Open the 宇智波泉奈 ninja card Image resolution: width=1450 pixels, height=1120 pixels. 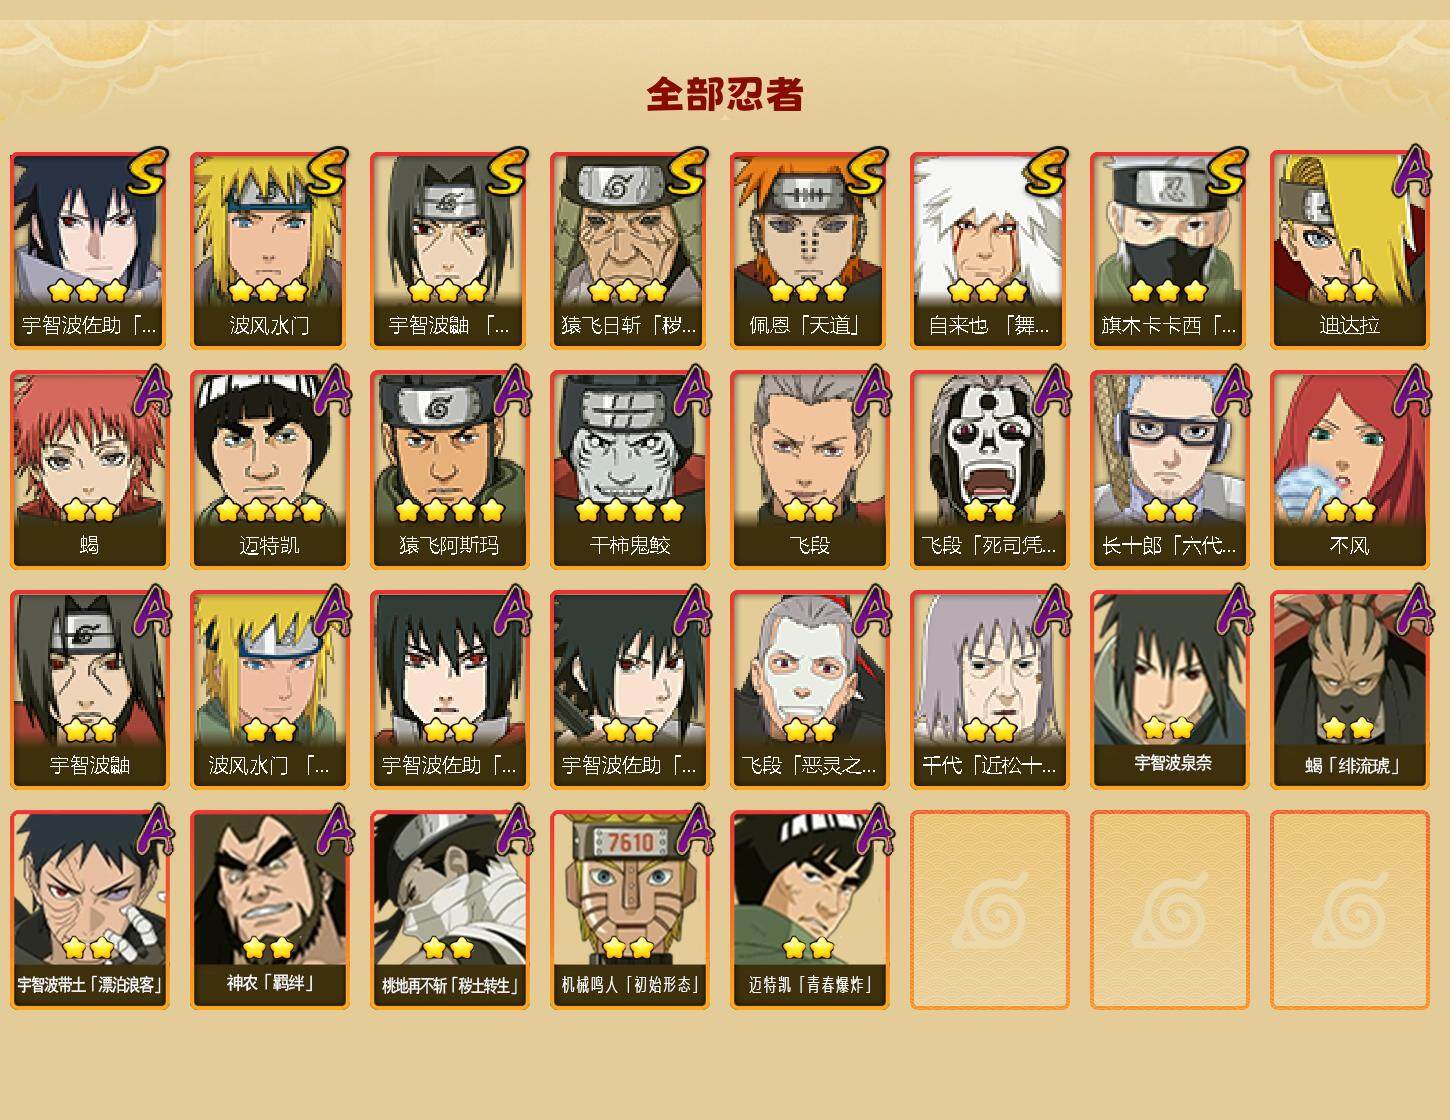pos(1169,690)
